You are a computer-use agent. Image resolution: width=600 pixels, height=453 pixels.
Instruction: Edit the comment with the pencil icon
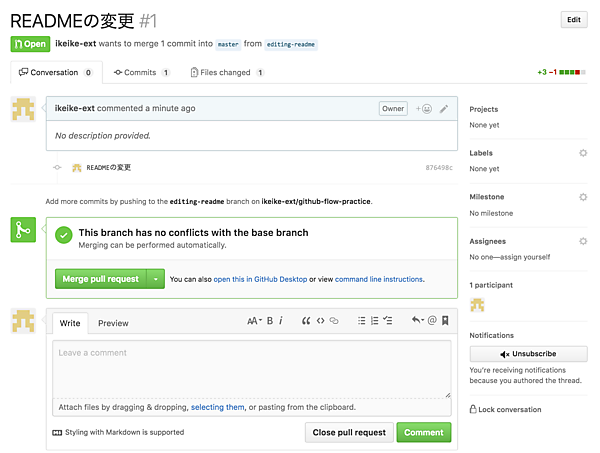pos(444,108)
